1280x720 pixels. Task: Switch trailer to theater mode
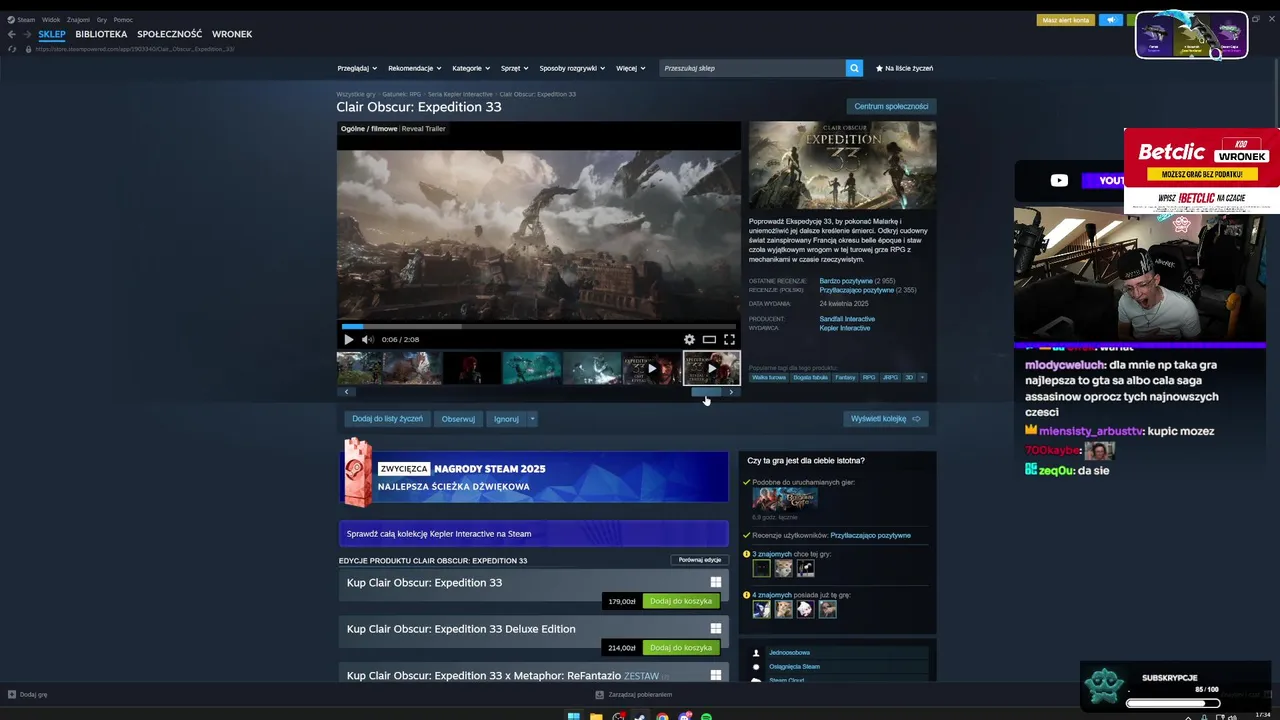tap(709, 340)
